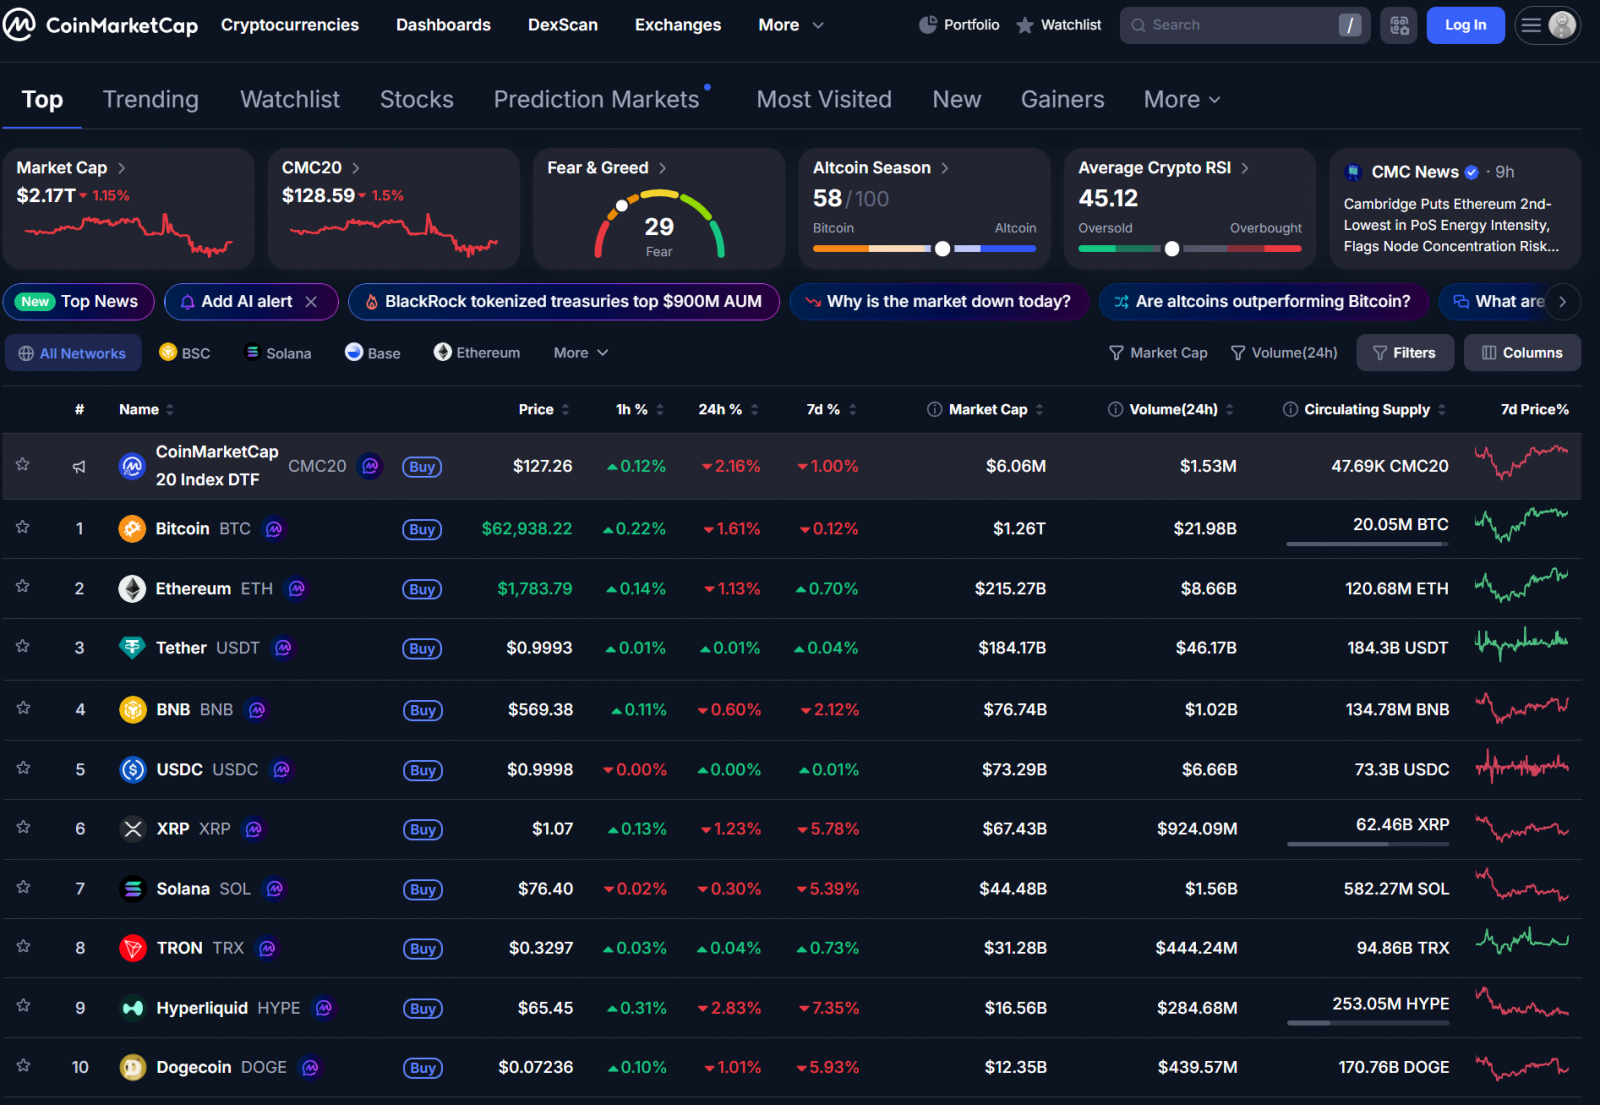Open the Prediction Markets tab
This screenshot has height=1105, width=1600.
tap(597, 99)
